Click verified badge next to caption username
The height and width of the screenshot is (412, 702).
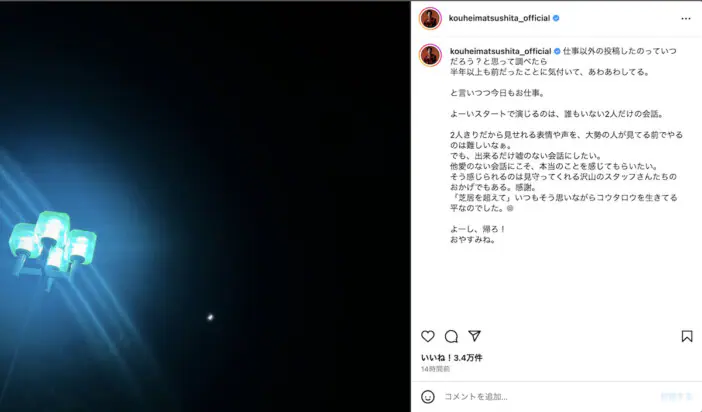[557, 52]
